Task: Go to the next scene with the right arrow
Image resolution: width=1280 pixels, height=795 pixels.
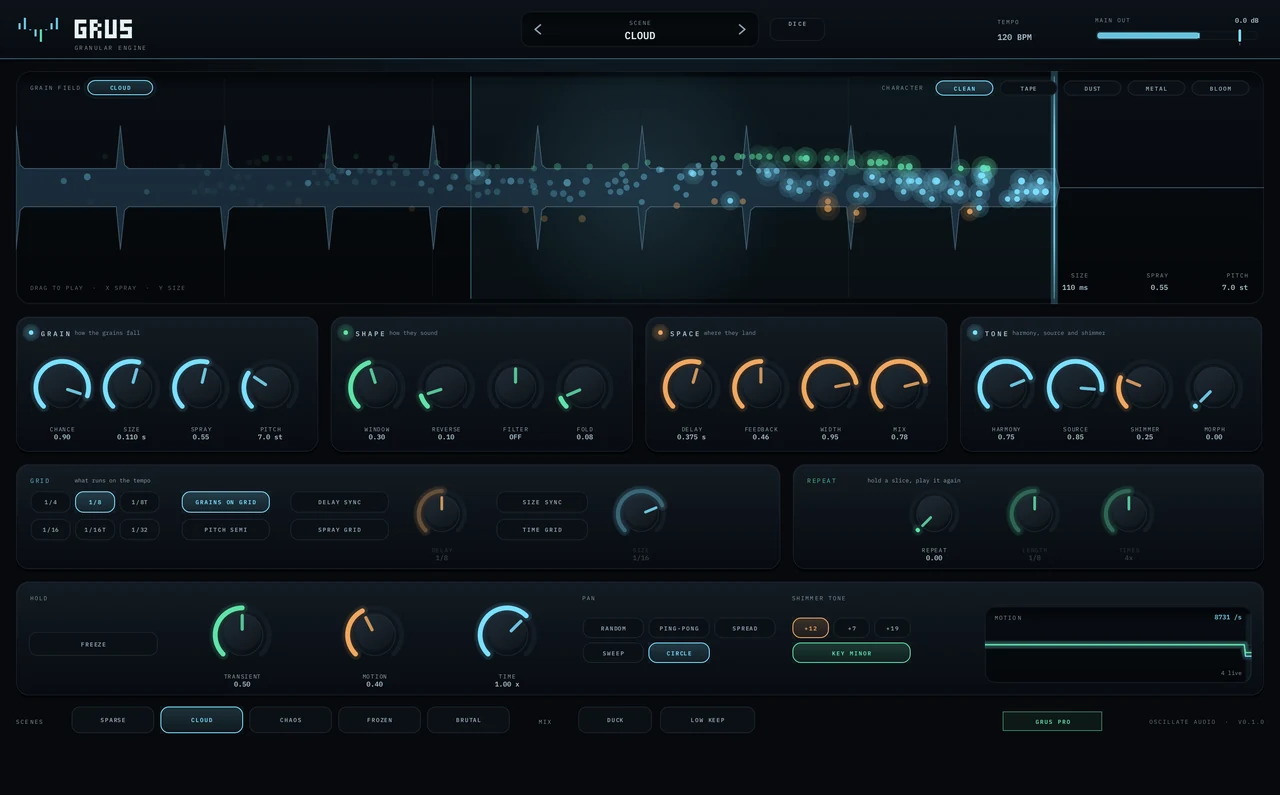Action: 741,29
